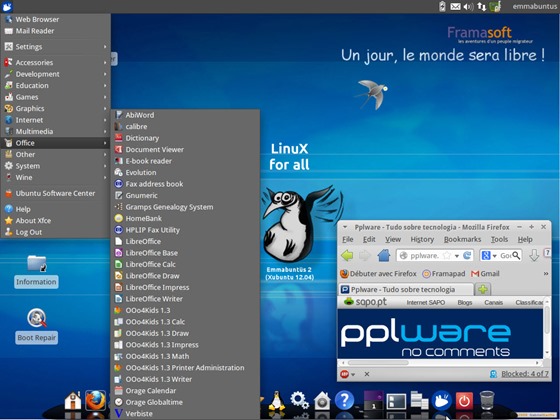Screen dimensions: 560x420
Task: Click the volume icon in top panel
Action: click(468, 6)
